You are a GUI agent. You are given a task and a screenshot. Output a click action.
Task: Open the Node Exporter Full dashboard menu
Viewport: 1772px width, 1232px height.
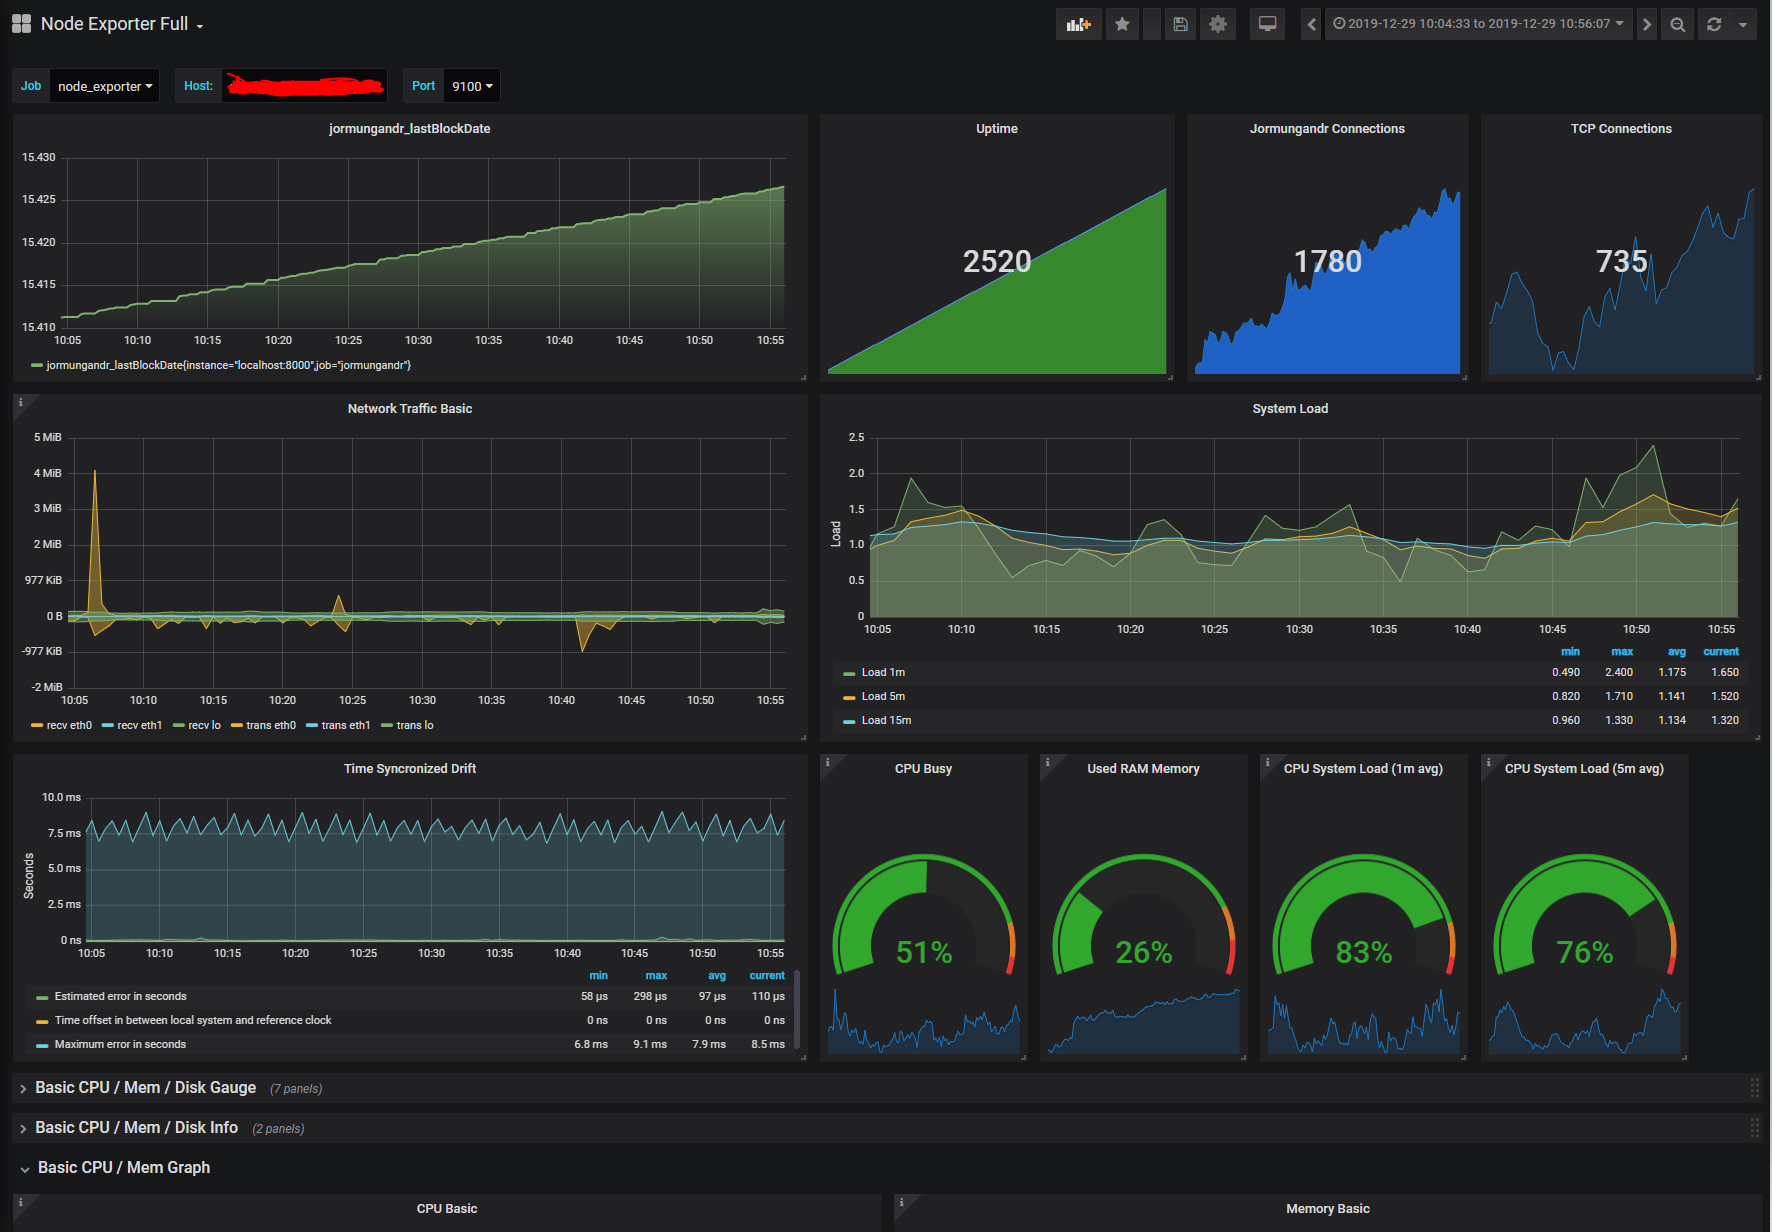coord(120,23)
